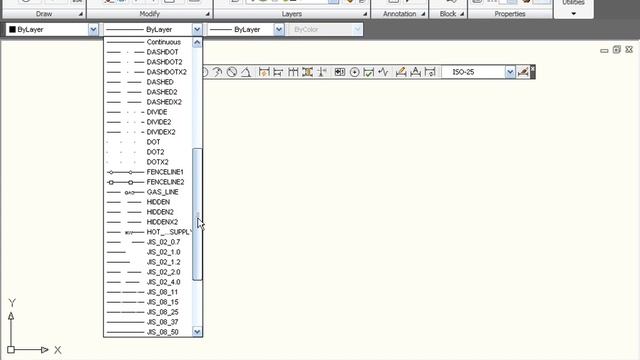The image size is (640, 360).
Task: Collapse the ByLayer linetype dropdown
Action: pos(197,29)
